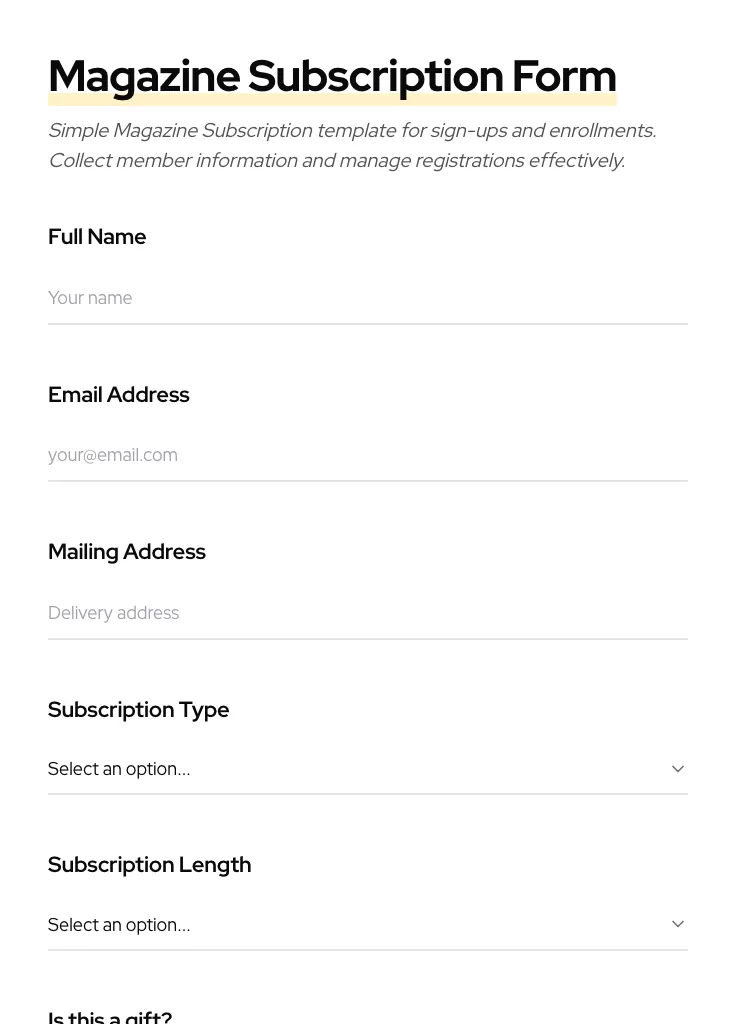
Task: Click the Is this a gift question
Action: pyautogui.click(x=110, y=1015)
